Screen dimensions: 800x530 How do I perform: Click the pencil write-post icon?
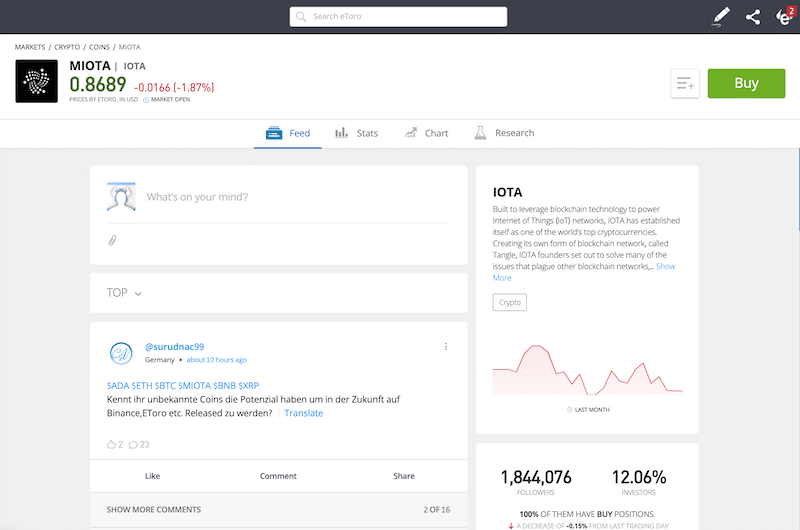721,17
